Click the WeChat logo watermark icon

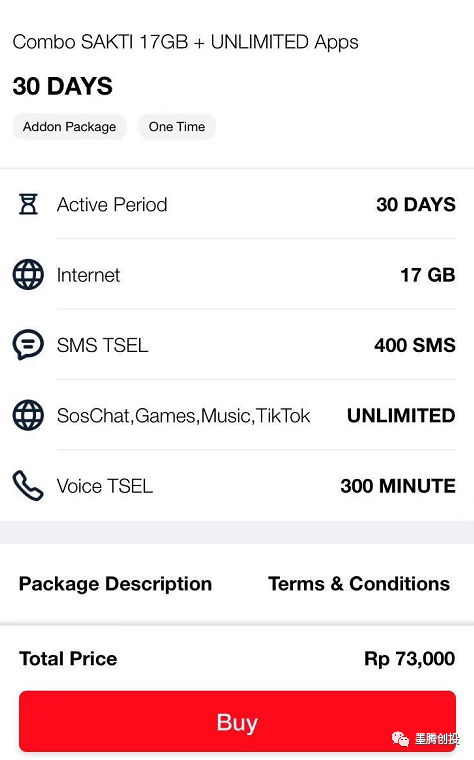click(400, 739)
